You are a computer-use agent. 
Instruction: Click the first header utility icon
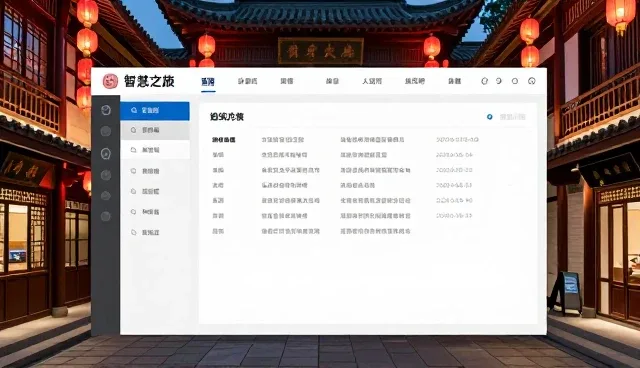[x=484, y=81]
